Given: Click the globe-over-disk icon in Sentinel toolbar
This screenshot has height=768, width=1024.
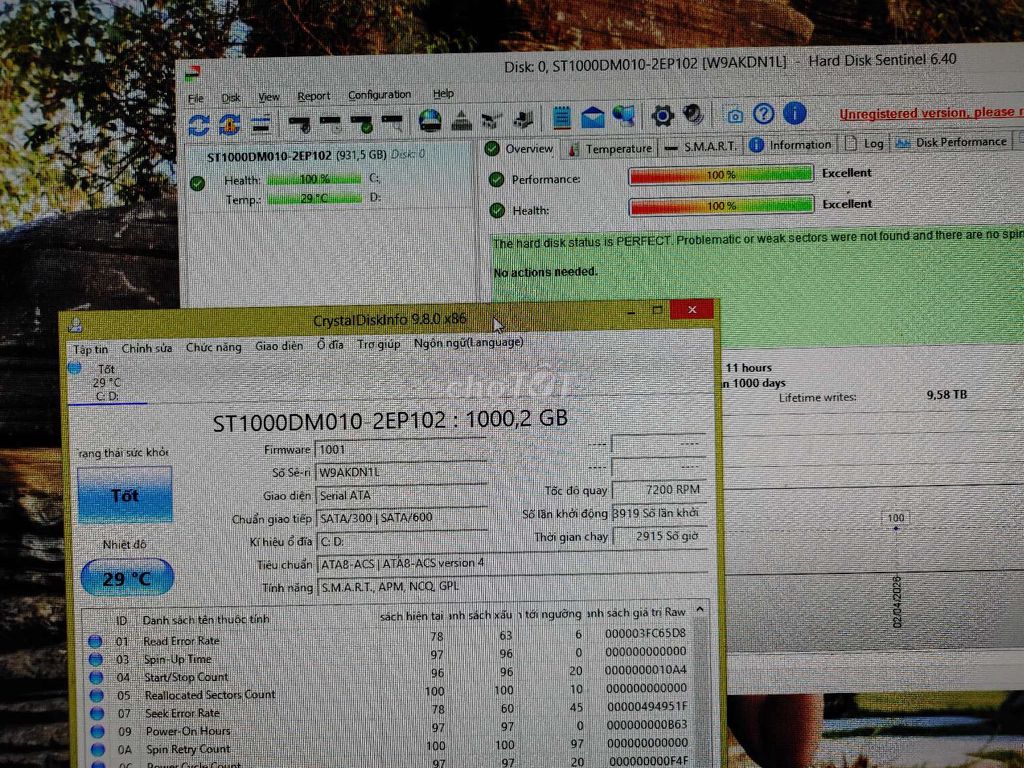Looking at the screenshot, I should (430, 121).
